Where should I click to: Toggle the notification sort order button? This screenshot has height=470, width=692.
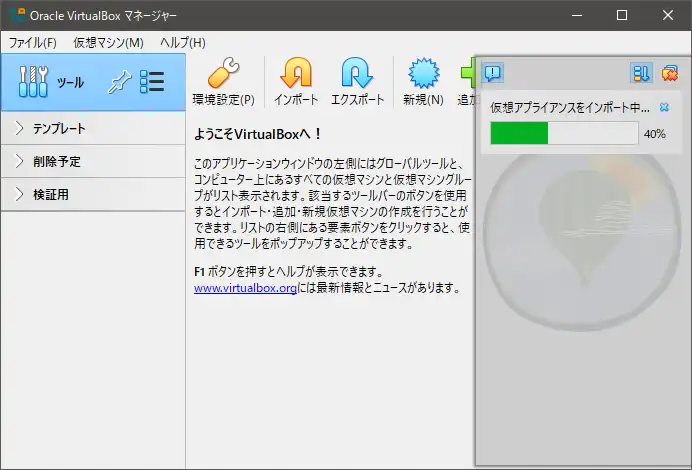pos(641,73)
